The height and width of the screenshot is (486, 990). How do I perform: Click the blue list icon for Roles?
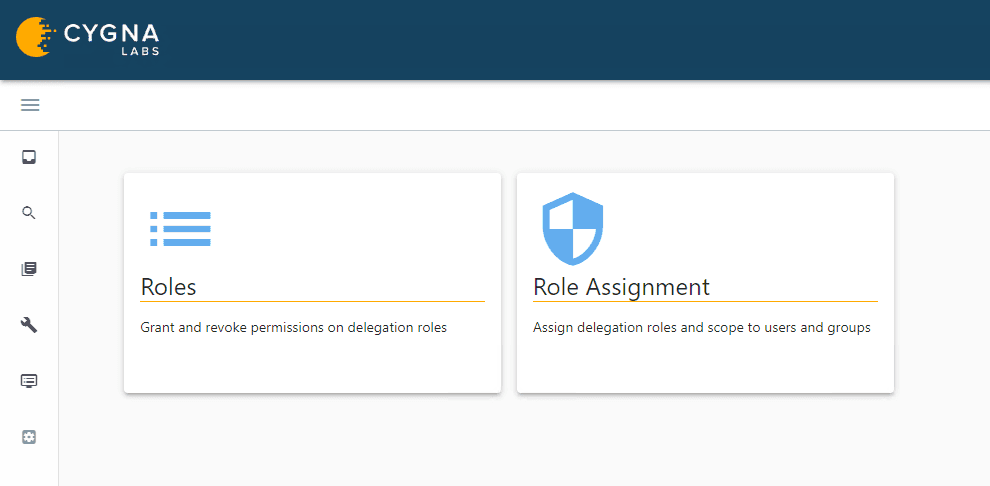pos(180,229)
